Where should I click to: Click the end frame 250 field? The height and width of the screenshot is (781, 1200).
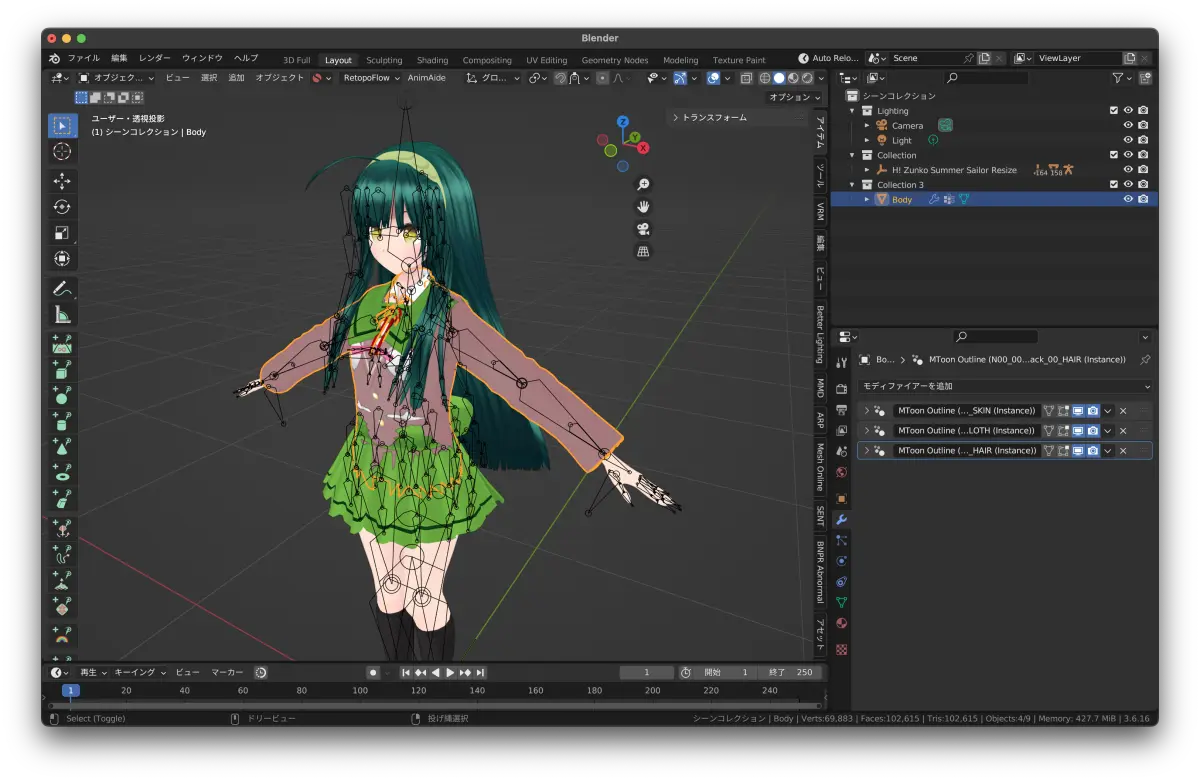click(x=790, y=673)
